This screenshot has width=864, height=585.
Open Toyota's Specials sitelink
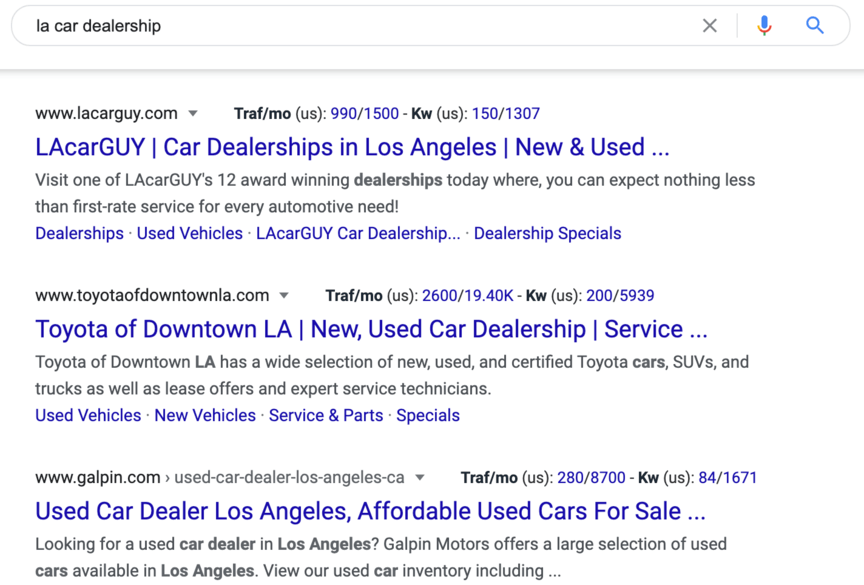pyautogui.click(x=428, y=415)
